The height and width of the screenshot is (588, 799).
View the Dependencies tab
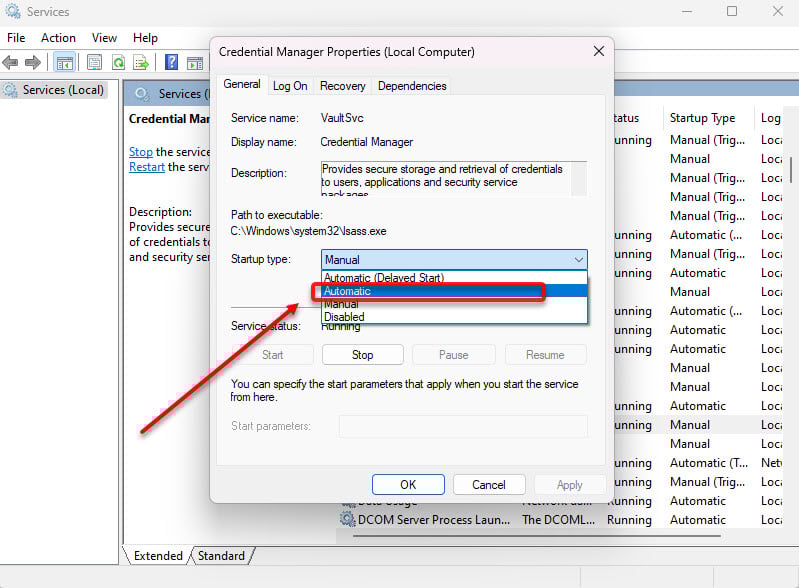click(412, 86)
